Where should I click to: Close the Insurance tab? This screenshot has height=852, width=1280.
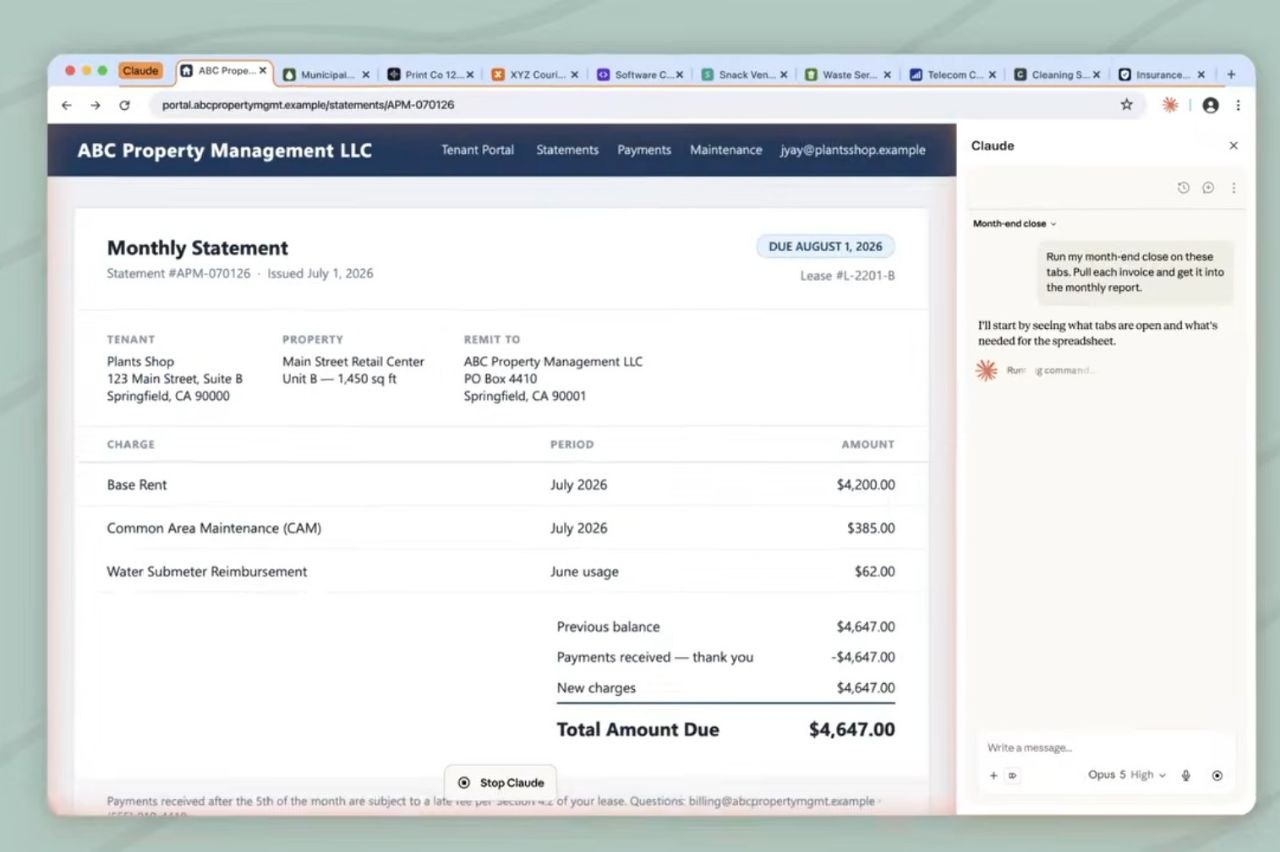pos(1201,75)
